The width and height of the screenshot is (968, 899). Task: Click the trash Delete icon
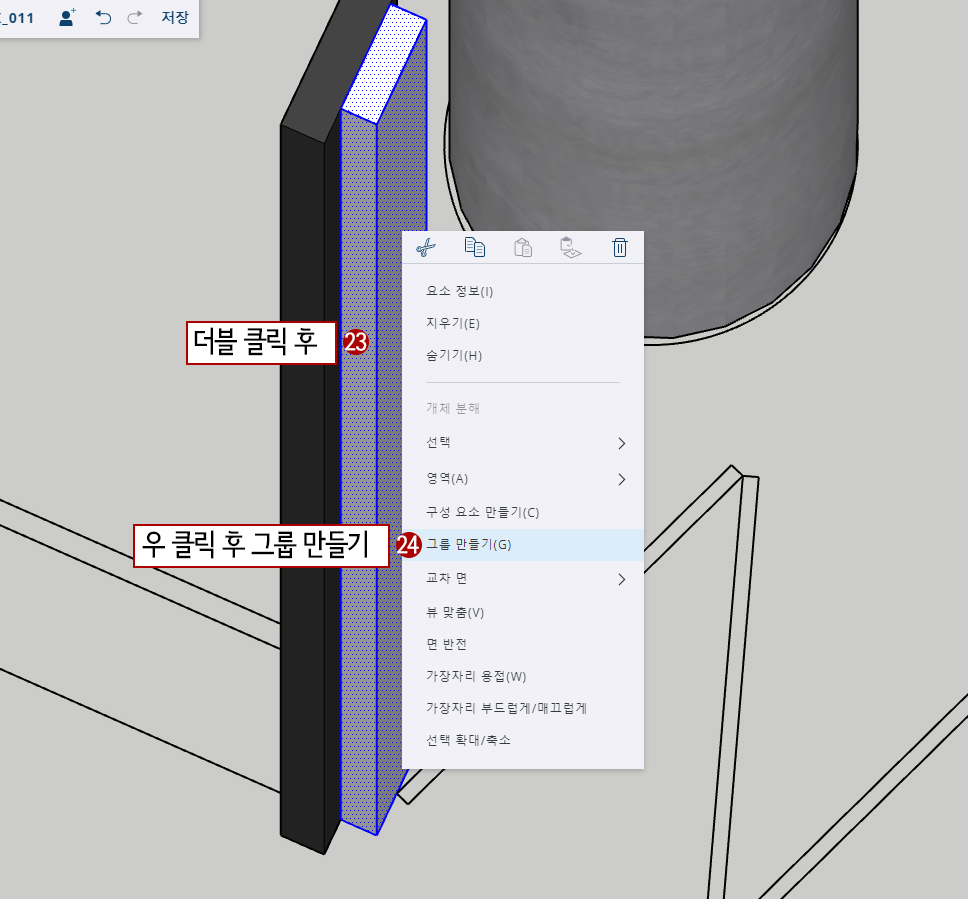click(620, 248)
